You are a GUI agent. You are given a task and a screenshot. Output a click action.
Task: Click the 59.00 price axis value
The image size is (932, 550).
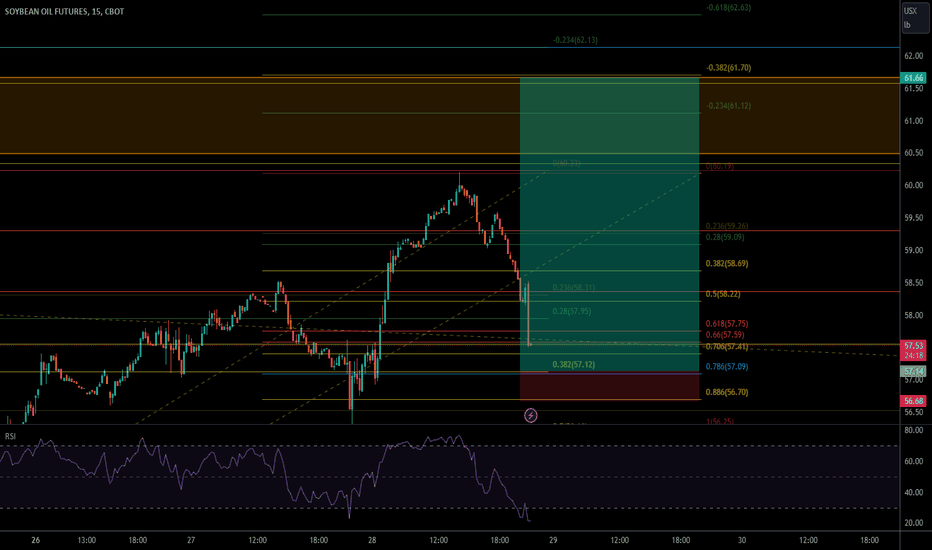click(914, 250)
